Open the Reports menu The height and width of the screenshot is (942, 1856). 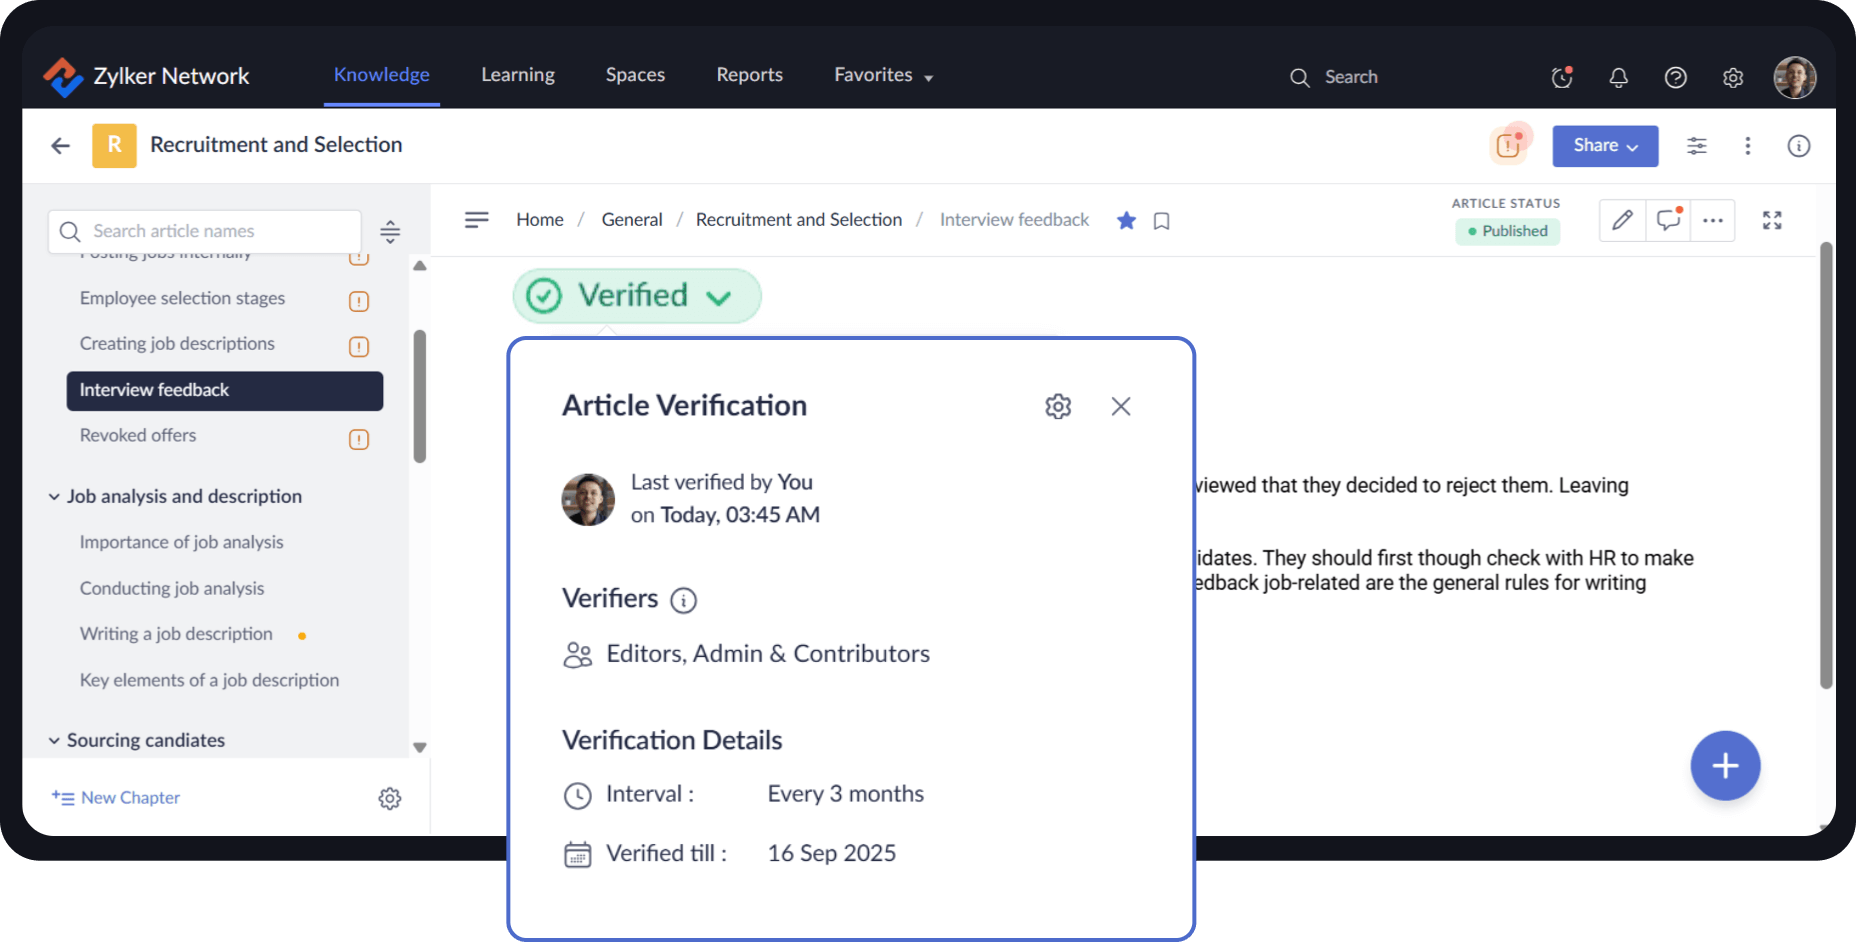pyautogui.click(x=749, y=74)
